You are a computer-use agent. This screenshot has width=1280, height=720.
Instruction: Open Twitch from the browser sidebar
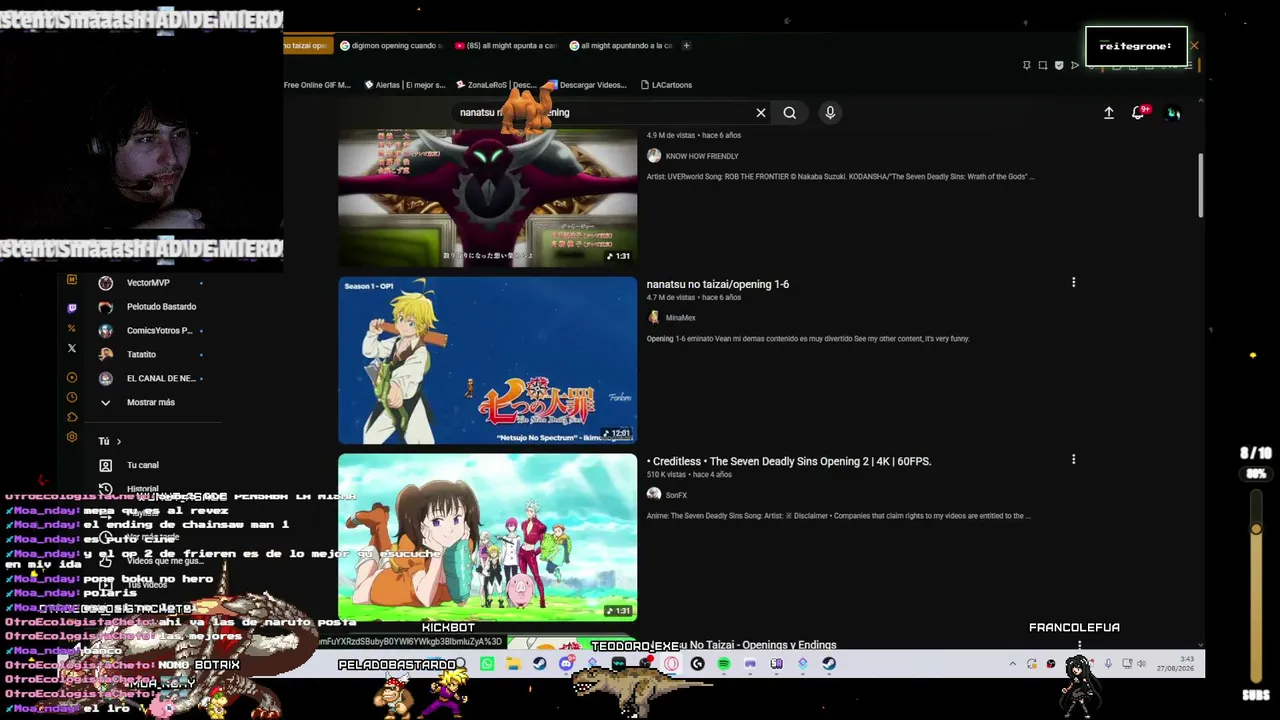coord(72,308)
